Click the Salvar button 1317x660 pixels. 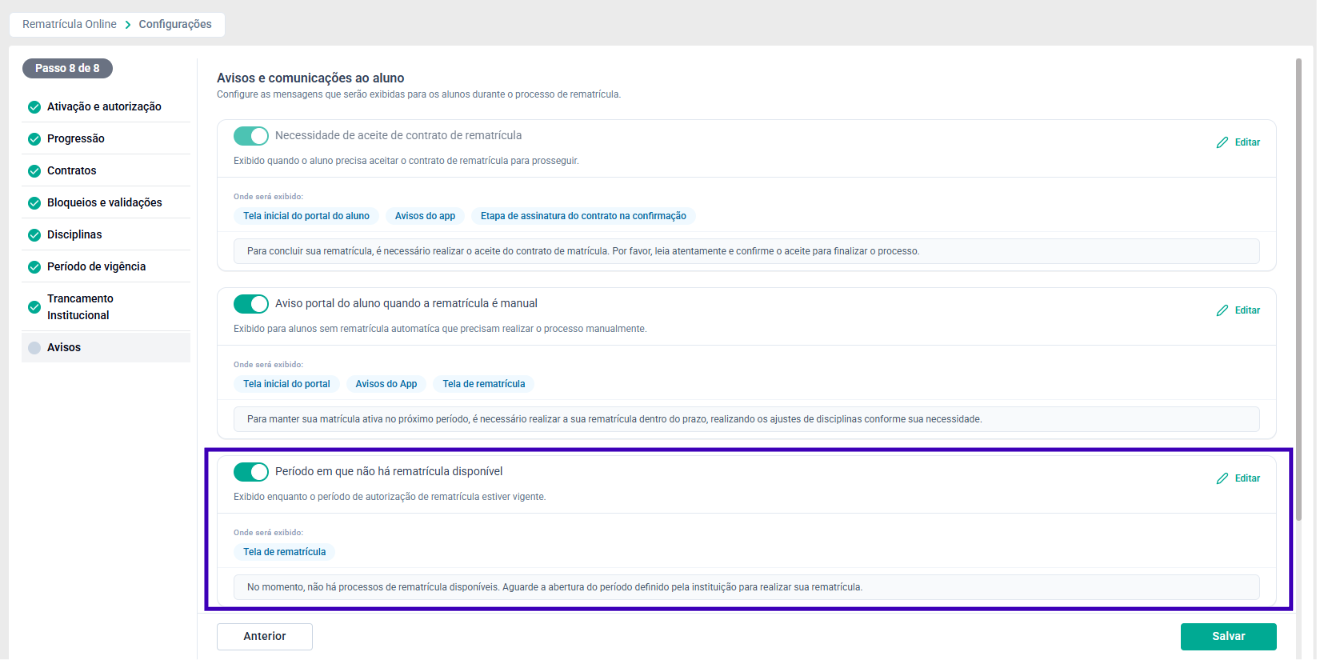[1228, 636]
